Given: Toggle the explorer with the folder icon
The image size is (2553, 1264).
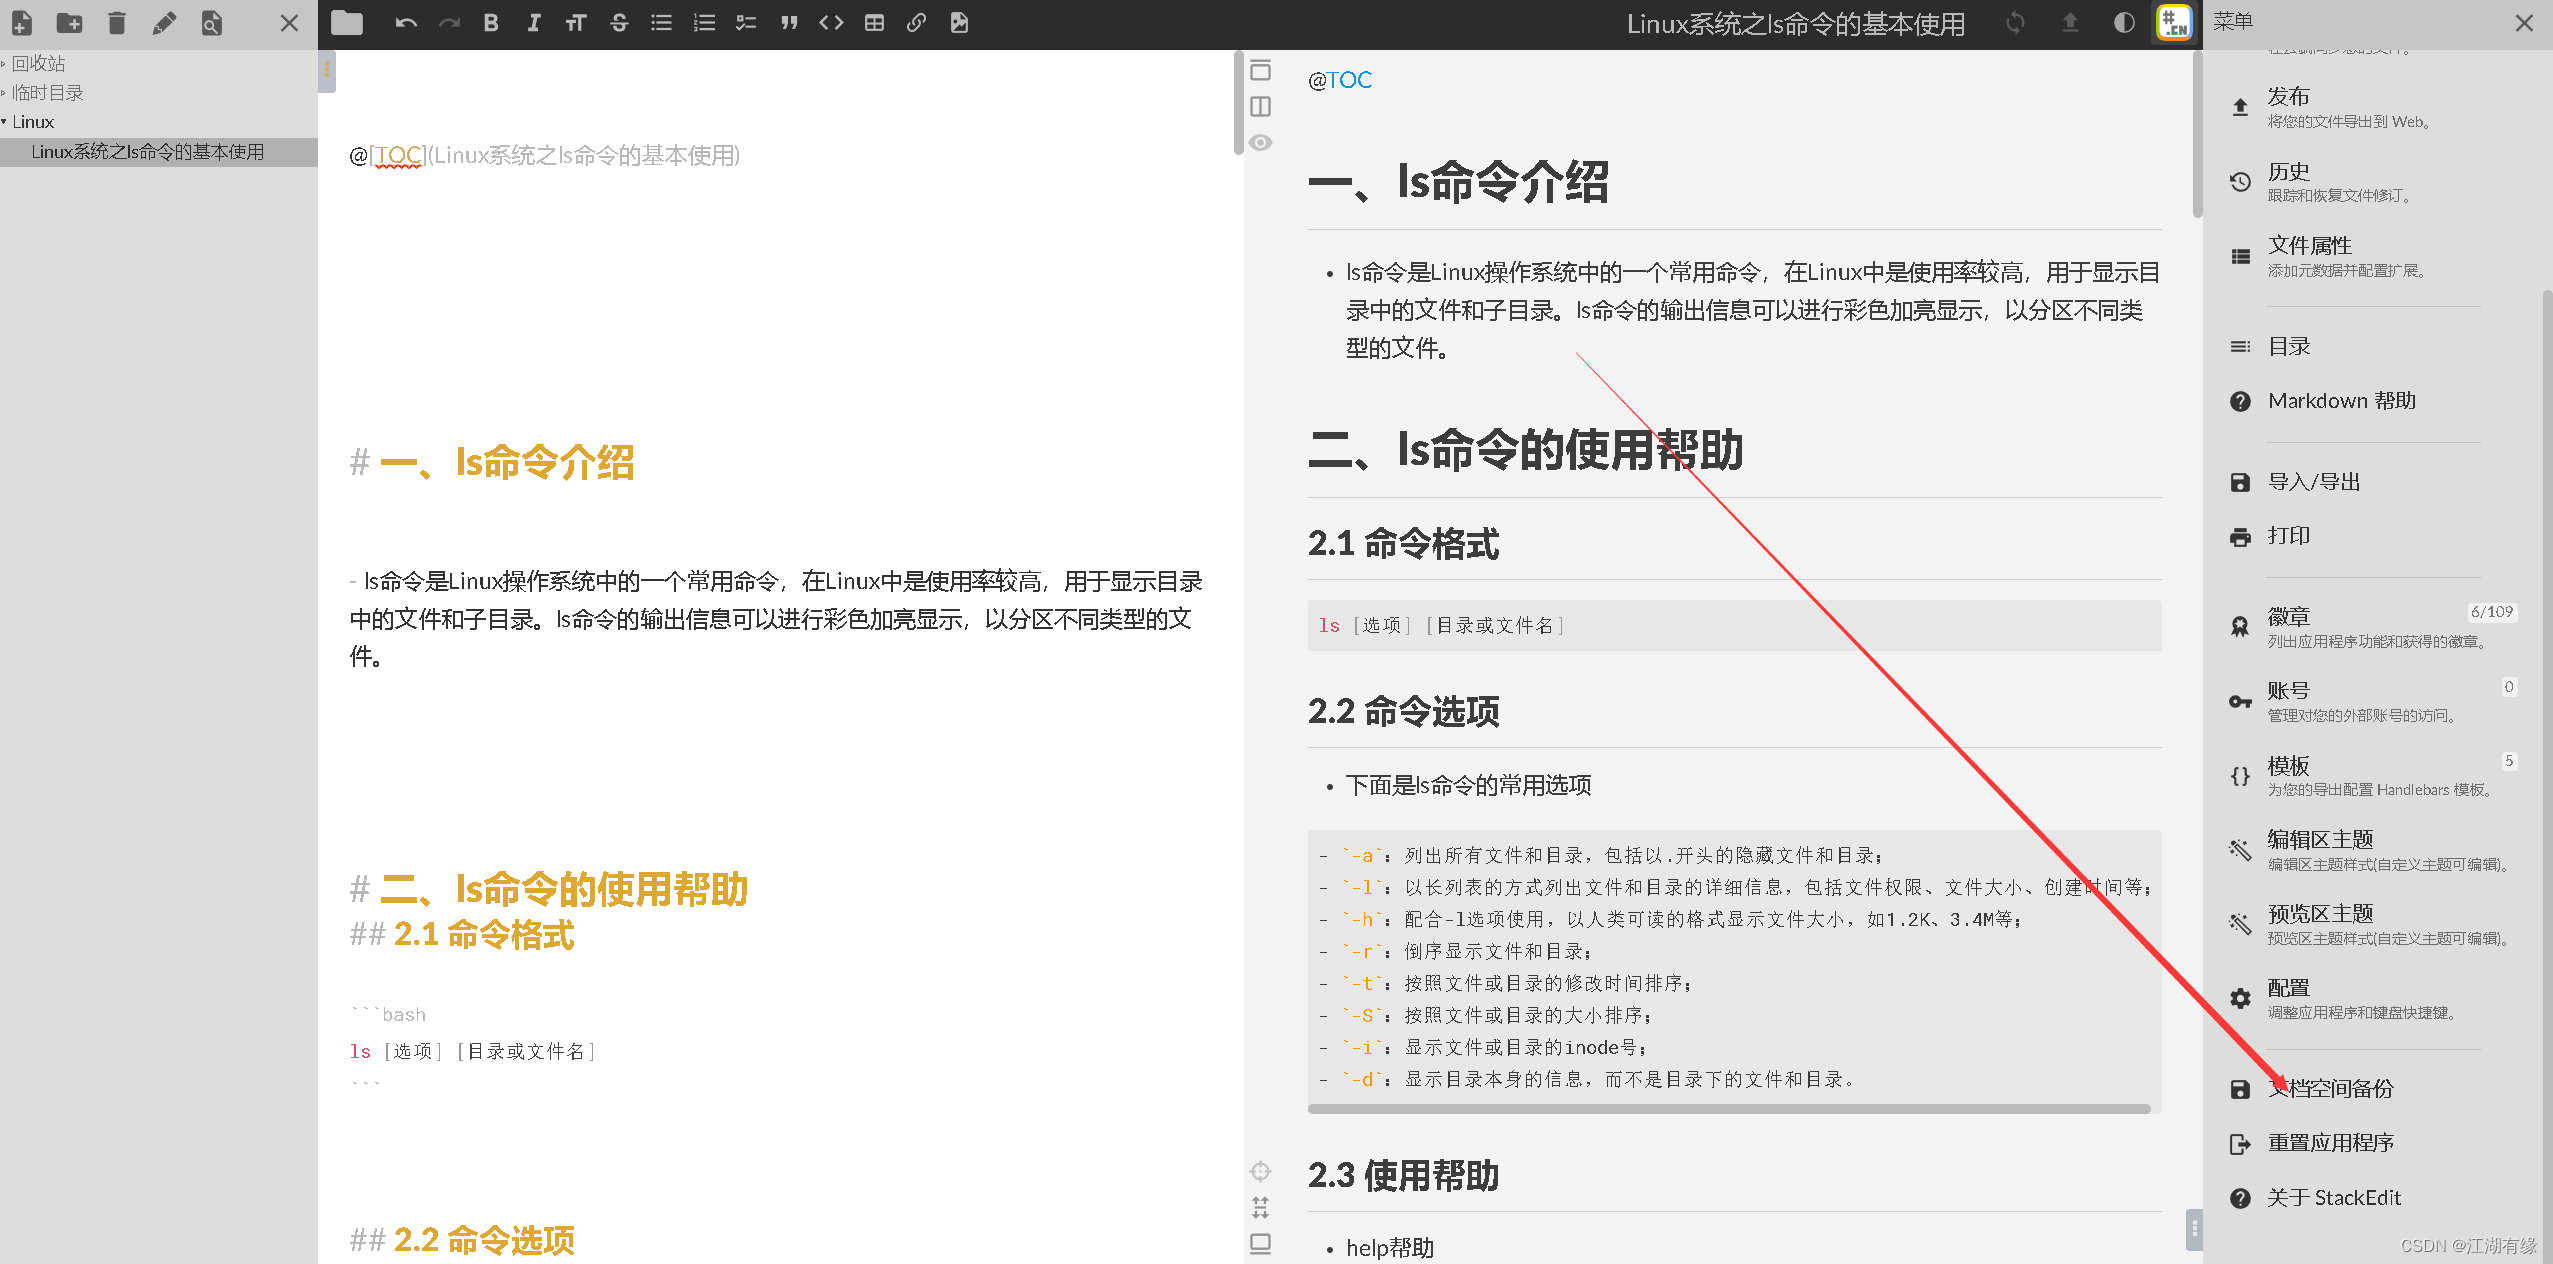Looking at the screenshot, I should click(x=347, y=23).
